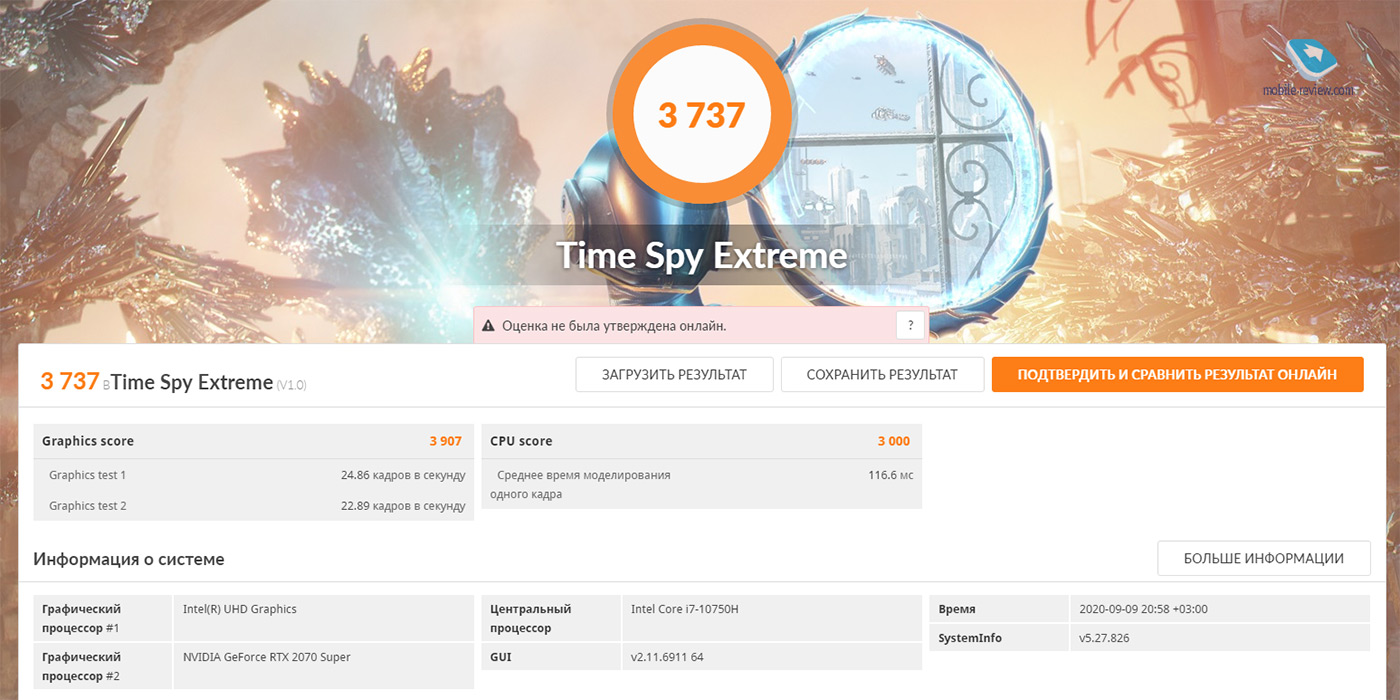Click the Время label
This screenshot has height=700, width=1400.
pyautogui.click(x=957, y=608)
